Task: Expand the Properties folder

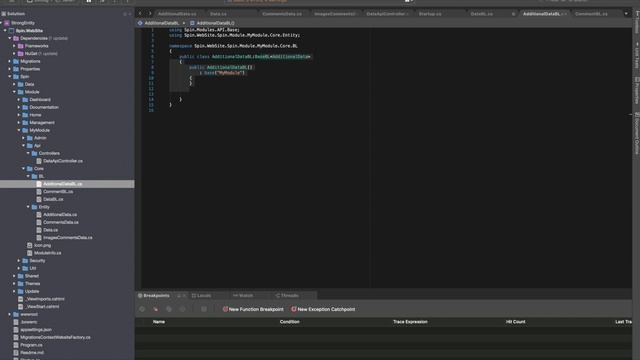Action: 10,69
